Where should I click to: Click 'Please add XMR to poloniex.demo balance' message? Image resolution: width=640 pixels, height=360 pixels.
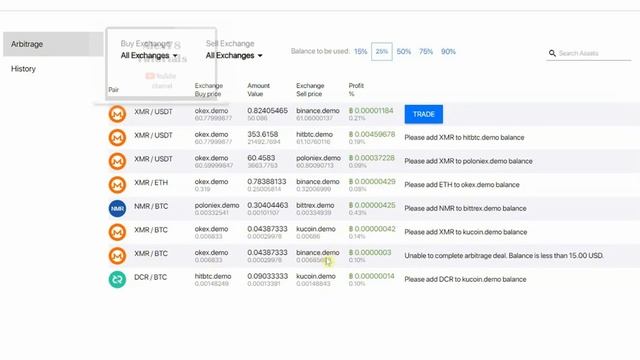click(x=469, y=161)
